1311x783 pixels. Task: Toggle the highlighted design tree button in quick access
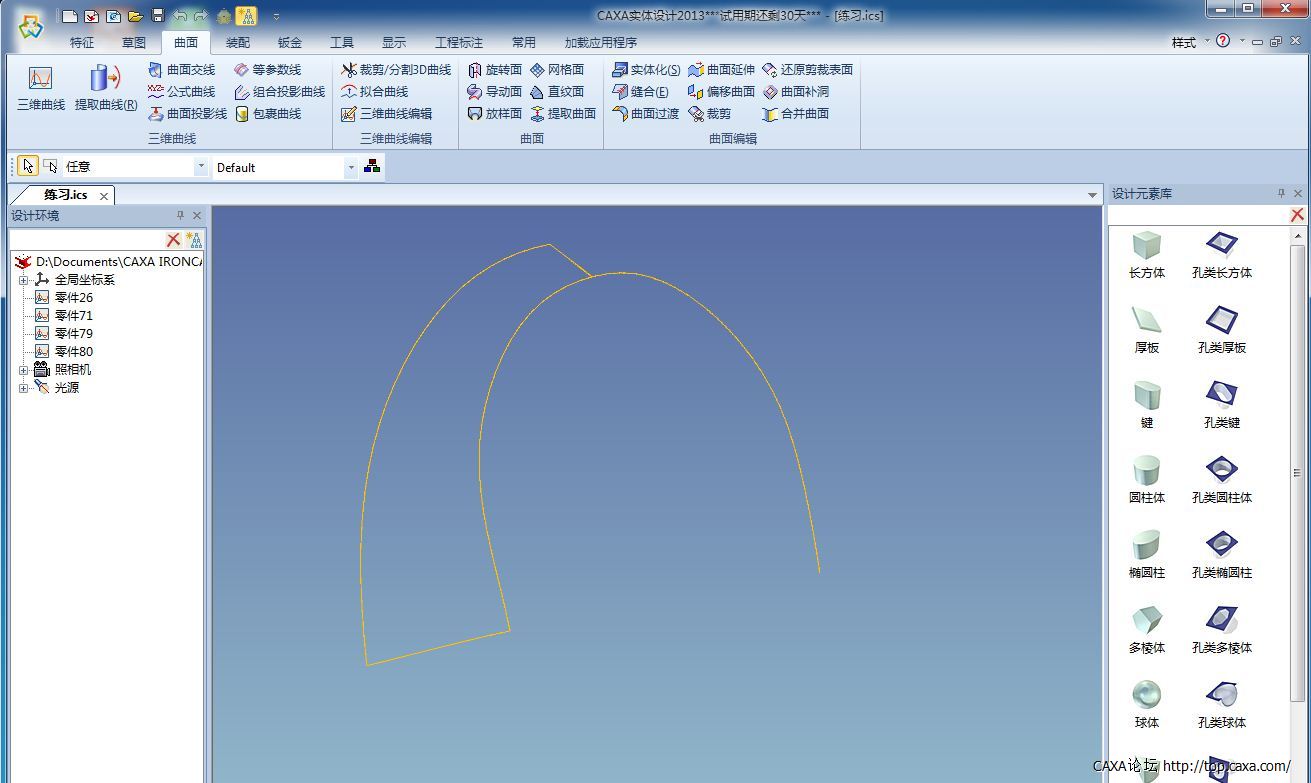point(246,16)
